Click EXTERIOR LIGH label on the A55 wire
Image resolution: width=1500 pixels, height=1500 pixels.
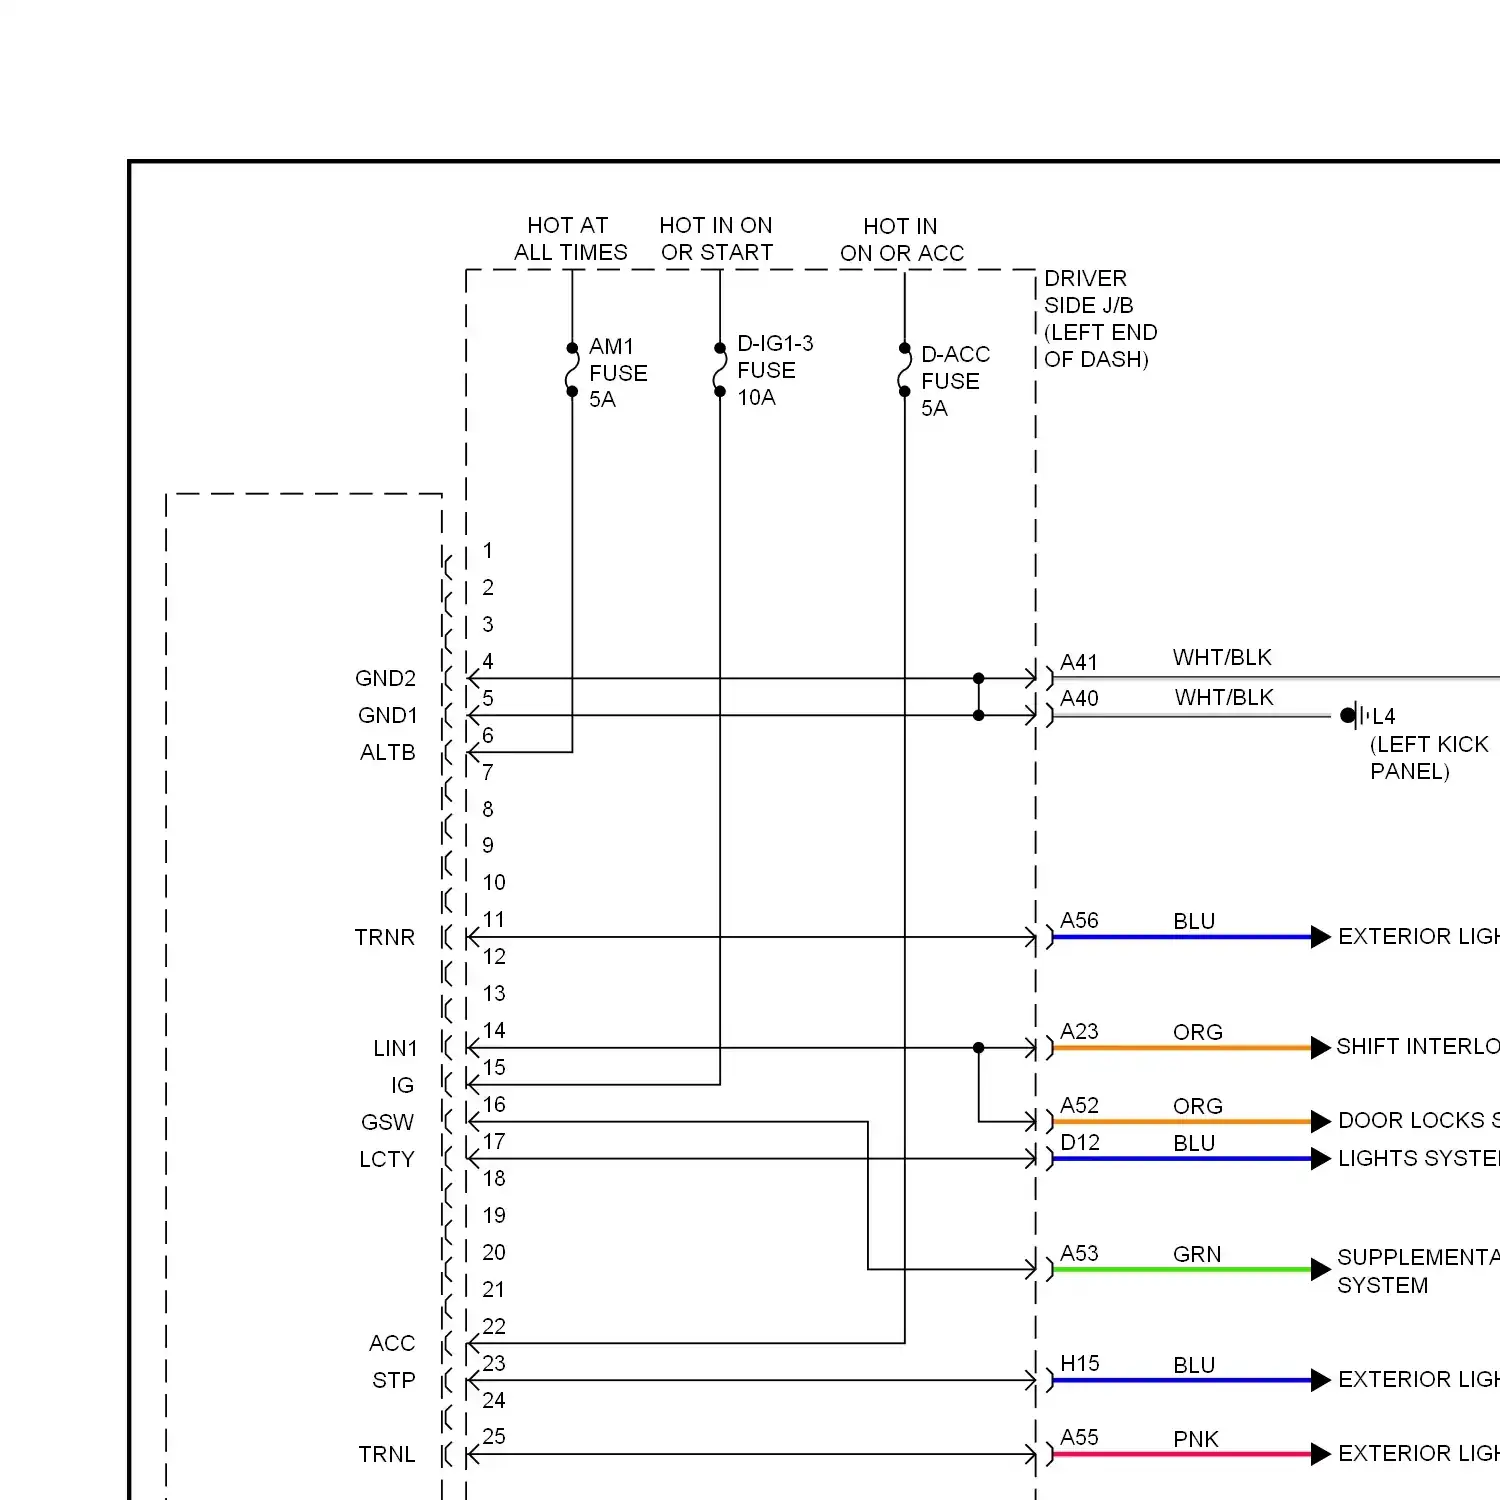1419,1453
